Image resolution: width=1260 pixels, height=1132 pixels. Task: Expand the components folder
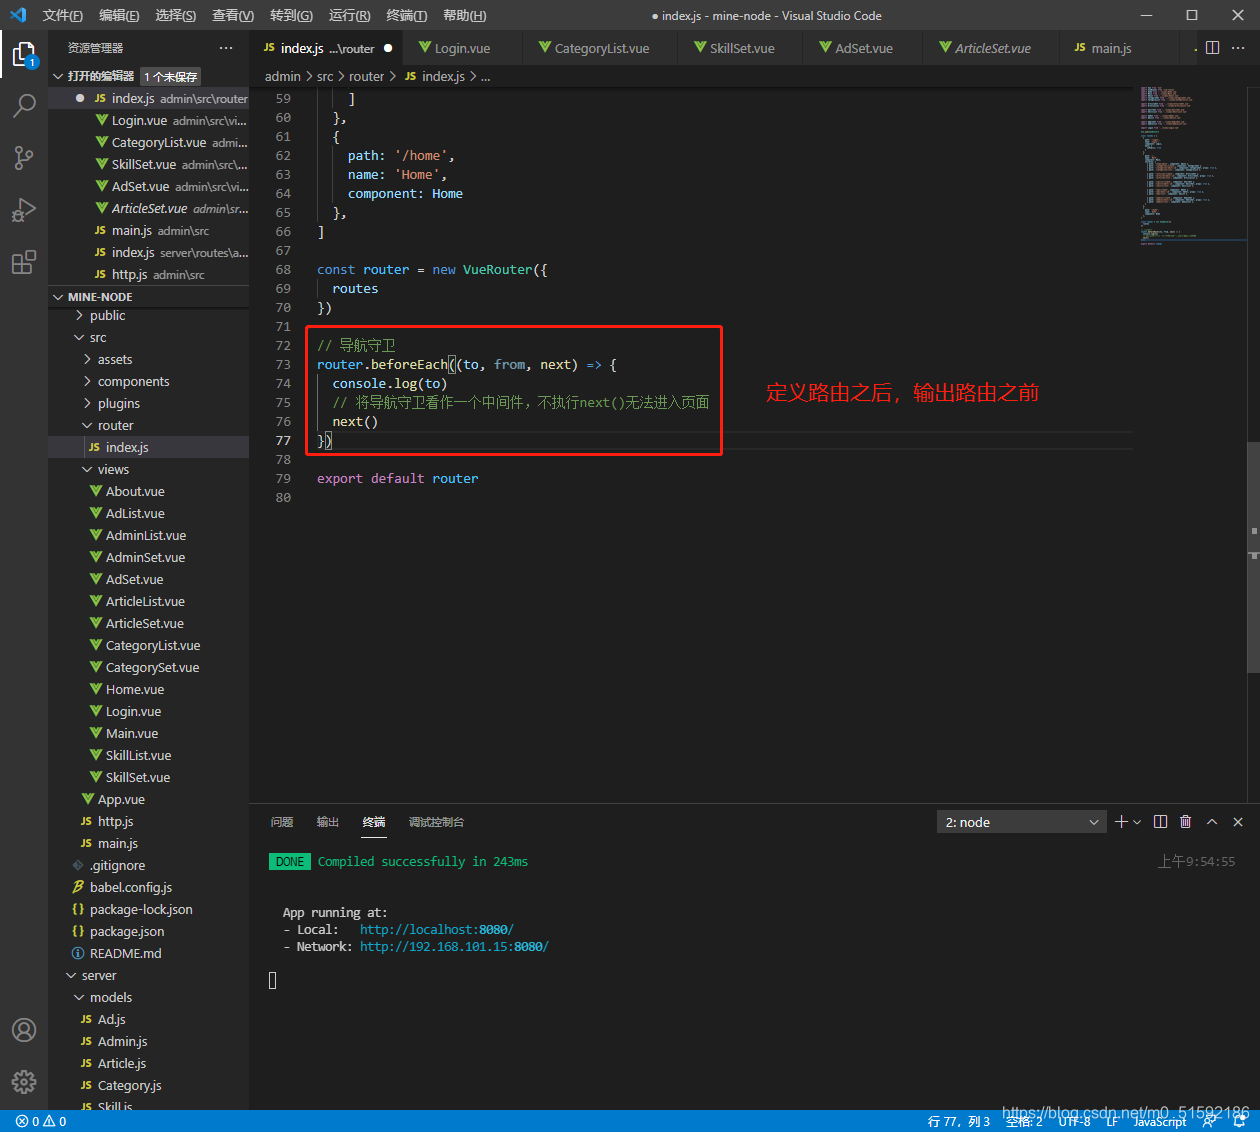(x=133, y=382)
